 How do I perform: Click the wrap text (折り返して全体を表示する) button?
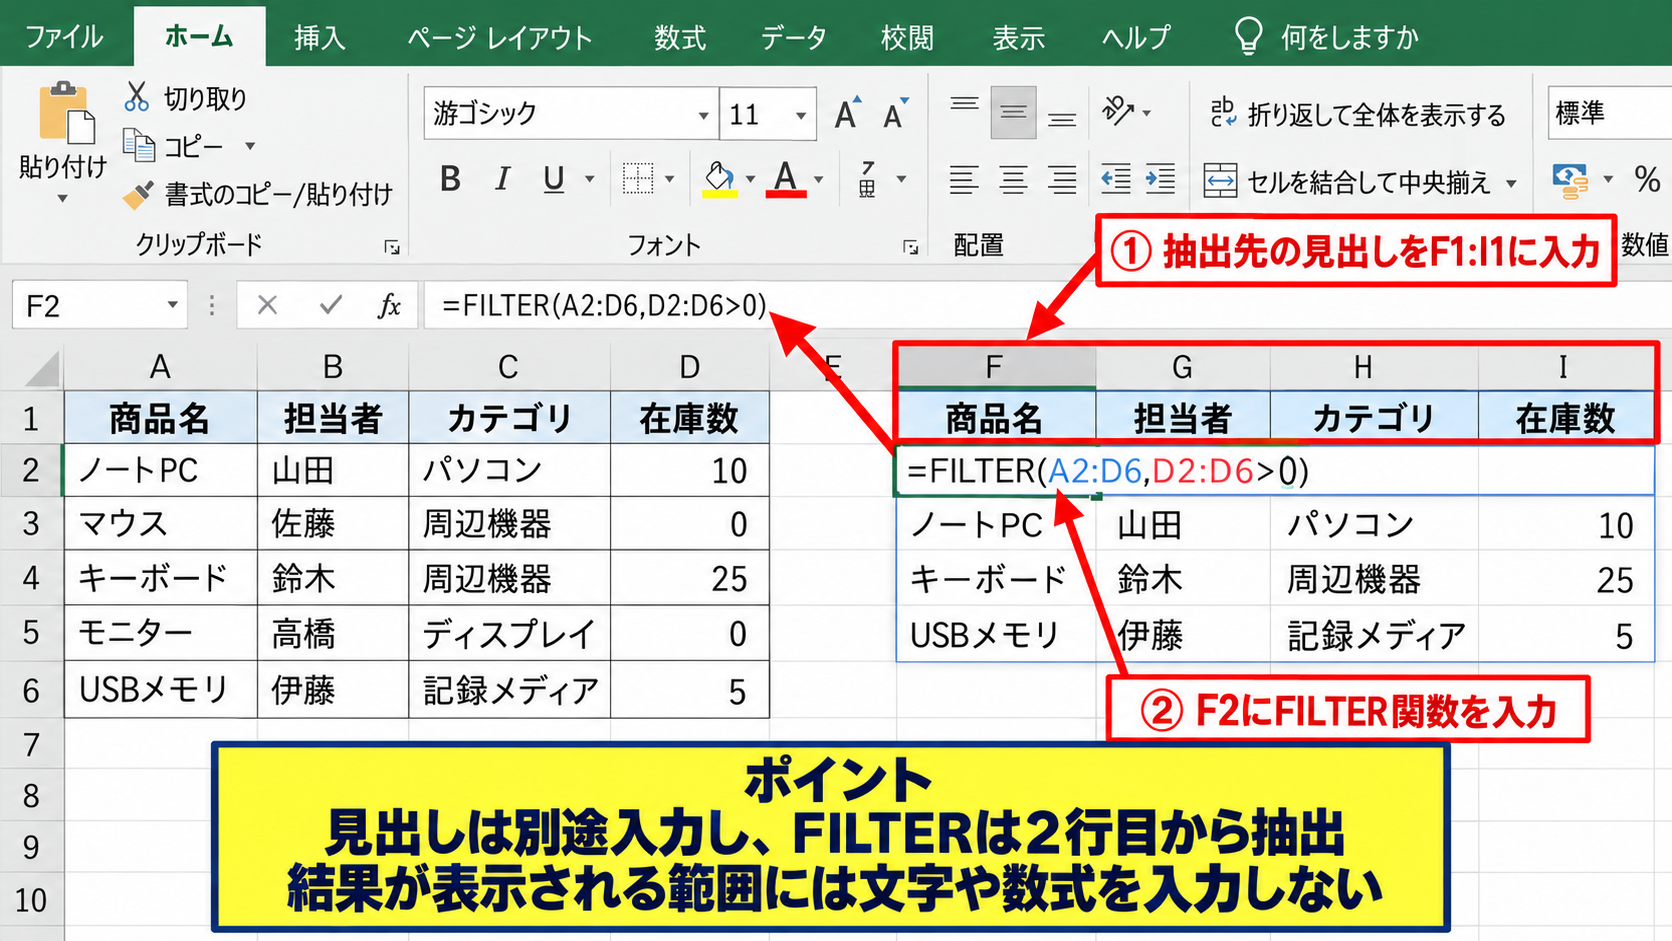pyautogui.click(x=1357, y=114)
